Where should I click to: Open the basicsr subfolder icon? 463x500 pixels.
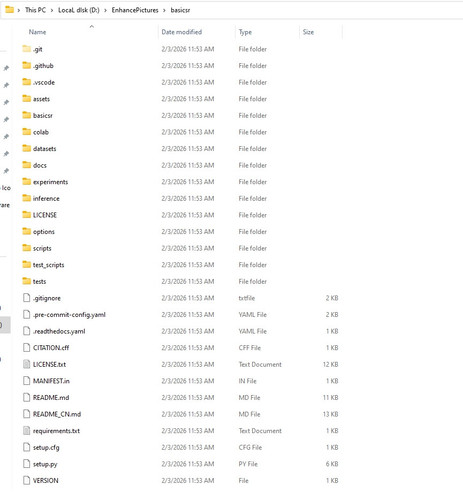pyautogui.click(x=27, y=115)
